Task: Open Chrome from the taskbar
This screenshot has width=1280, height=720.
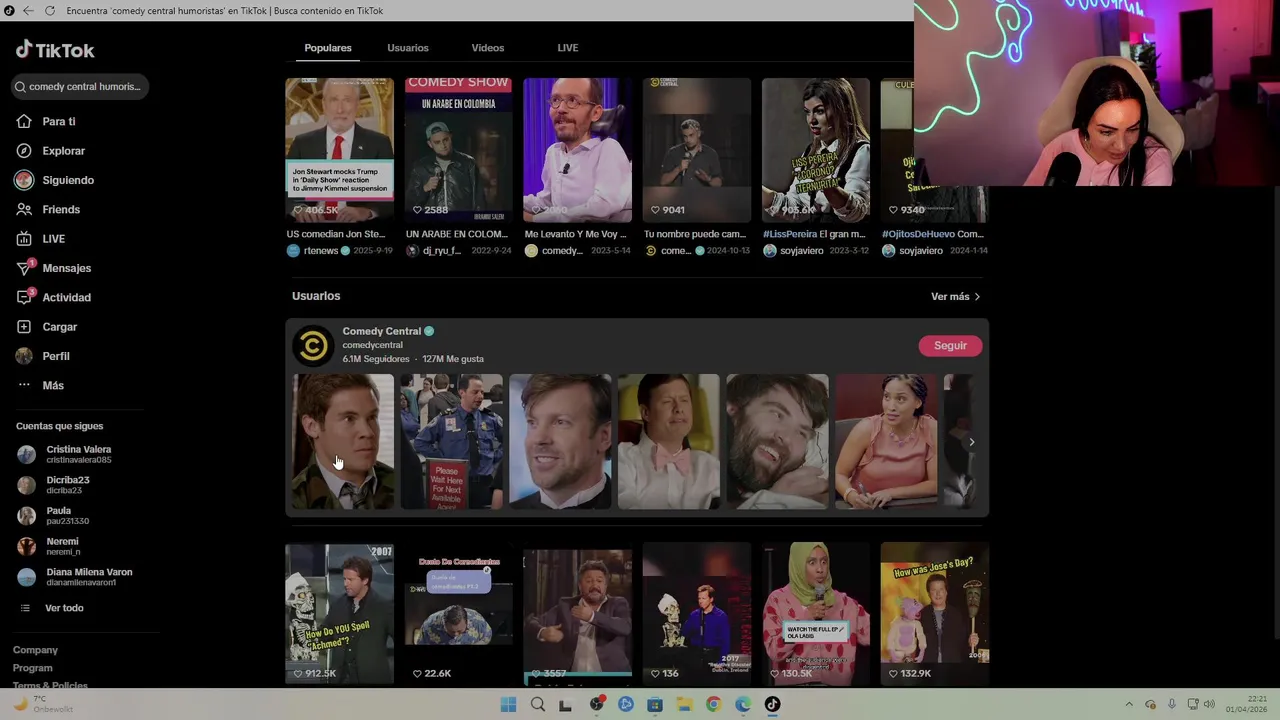Action: click(713, 704)
